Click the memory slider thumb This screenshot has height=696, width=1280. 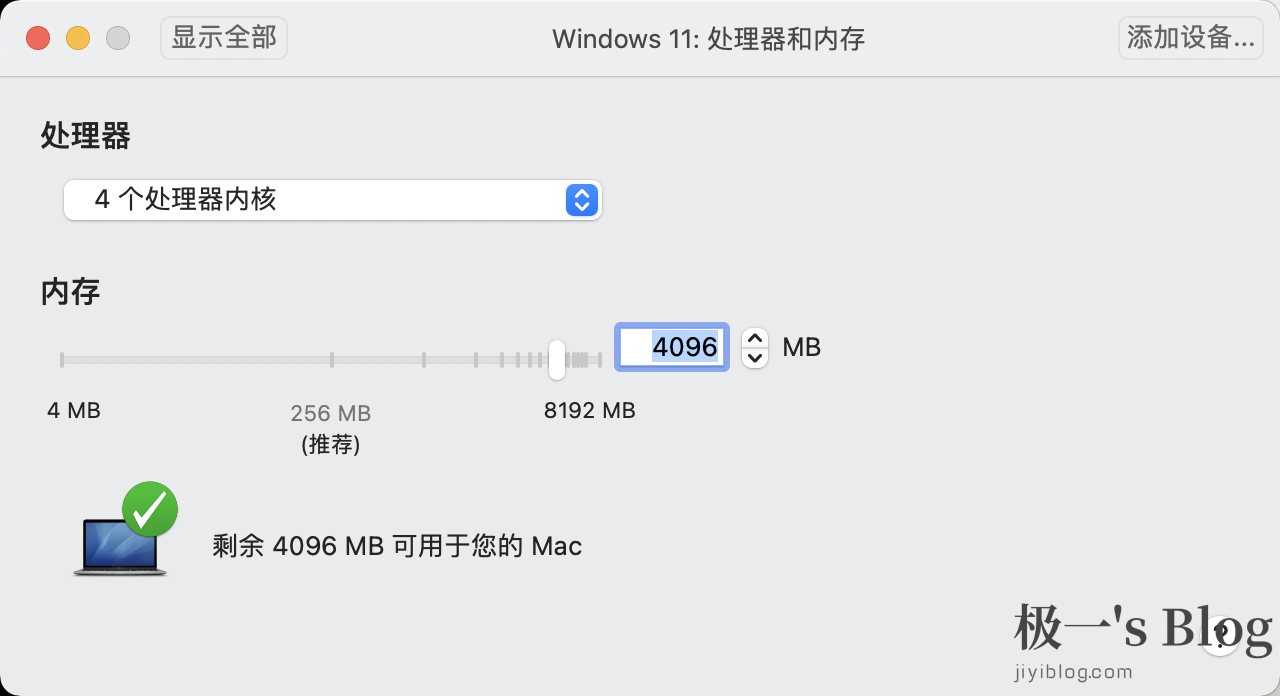557,359
